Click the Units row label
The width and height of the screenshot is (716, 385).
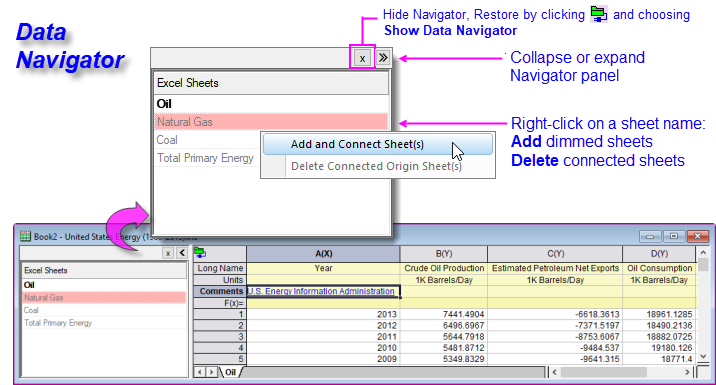click(220, 280)
